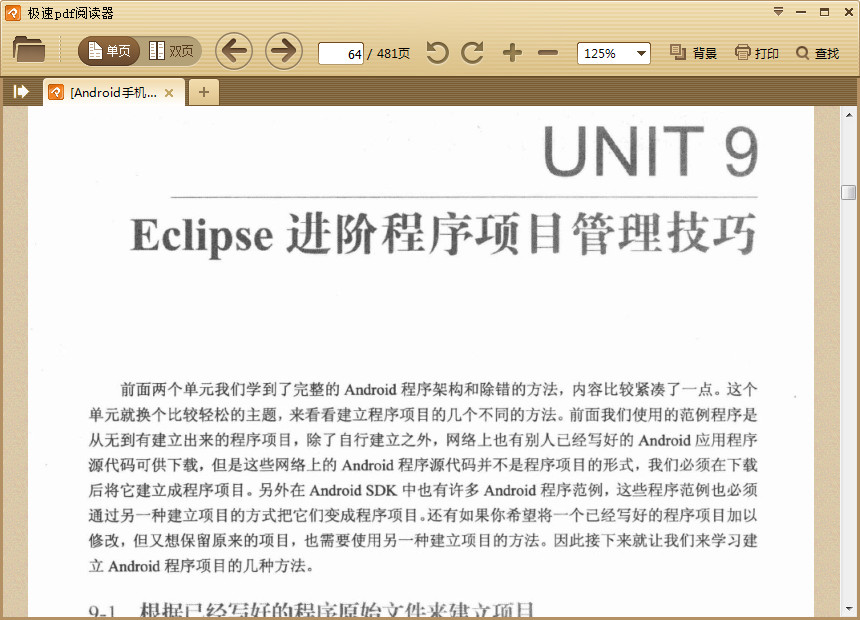
Task: Go to the previous page with the left arrow
Action: 234,51
